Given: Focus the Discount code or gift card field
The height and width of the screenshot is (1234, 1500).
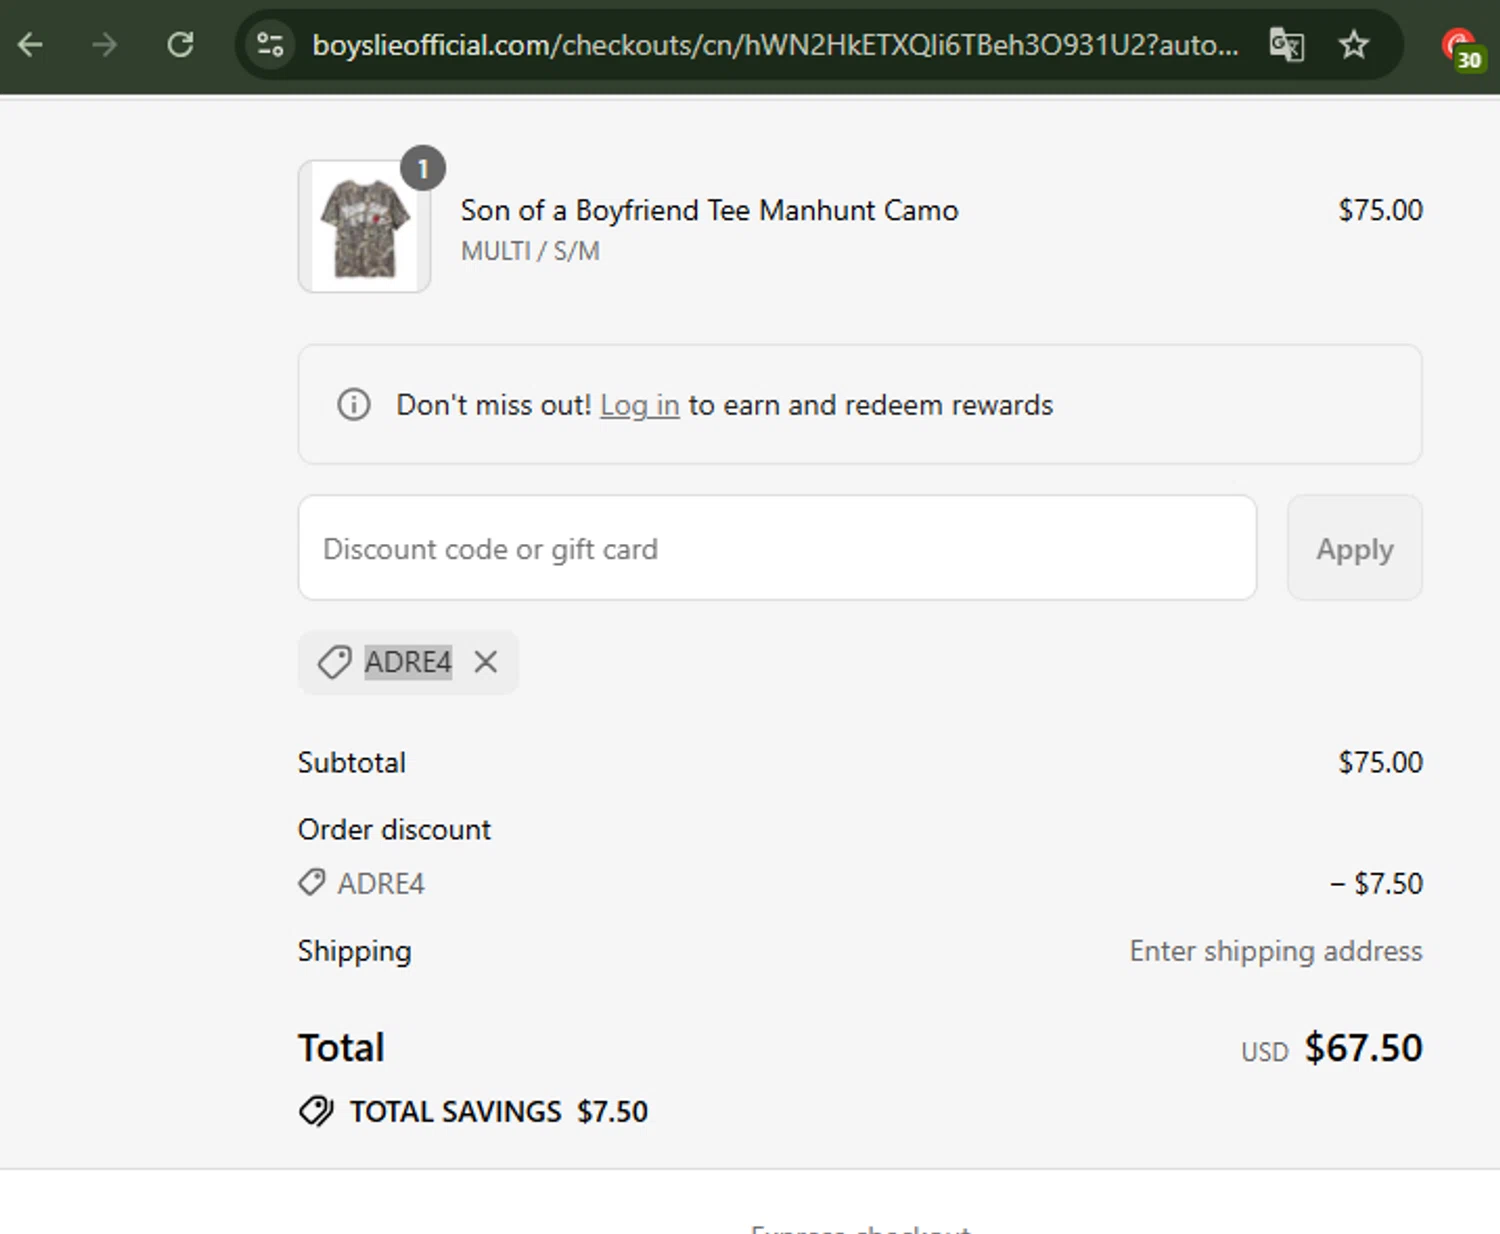Looking at the screenshot, I should (777, 548).
